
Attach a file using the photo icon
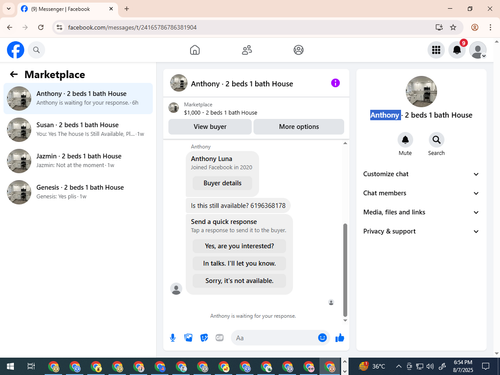click(188, 338)
